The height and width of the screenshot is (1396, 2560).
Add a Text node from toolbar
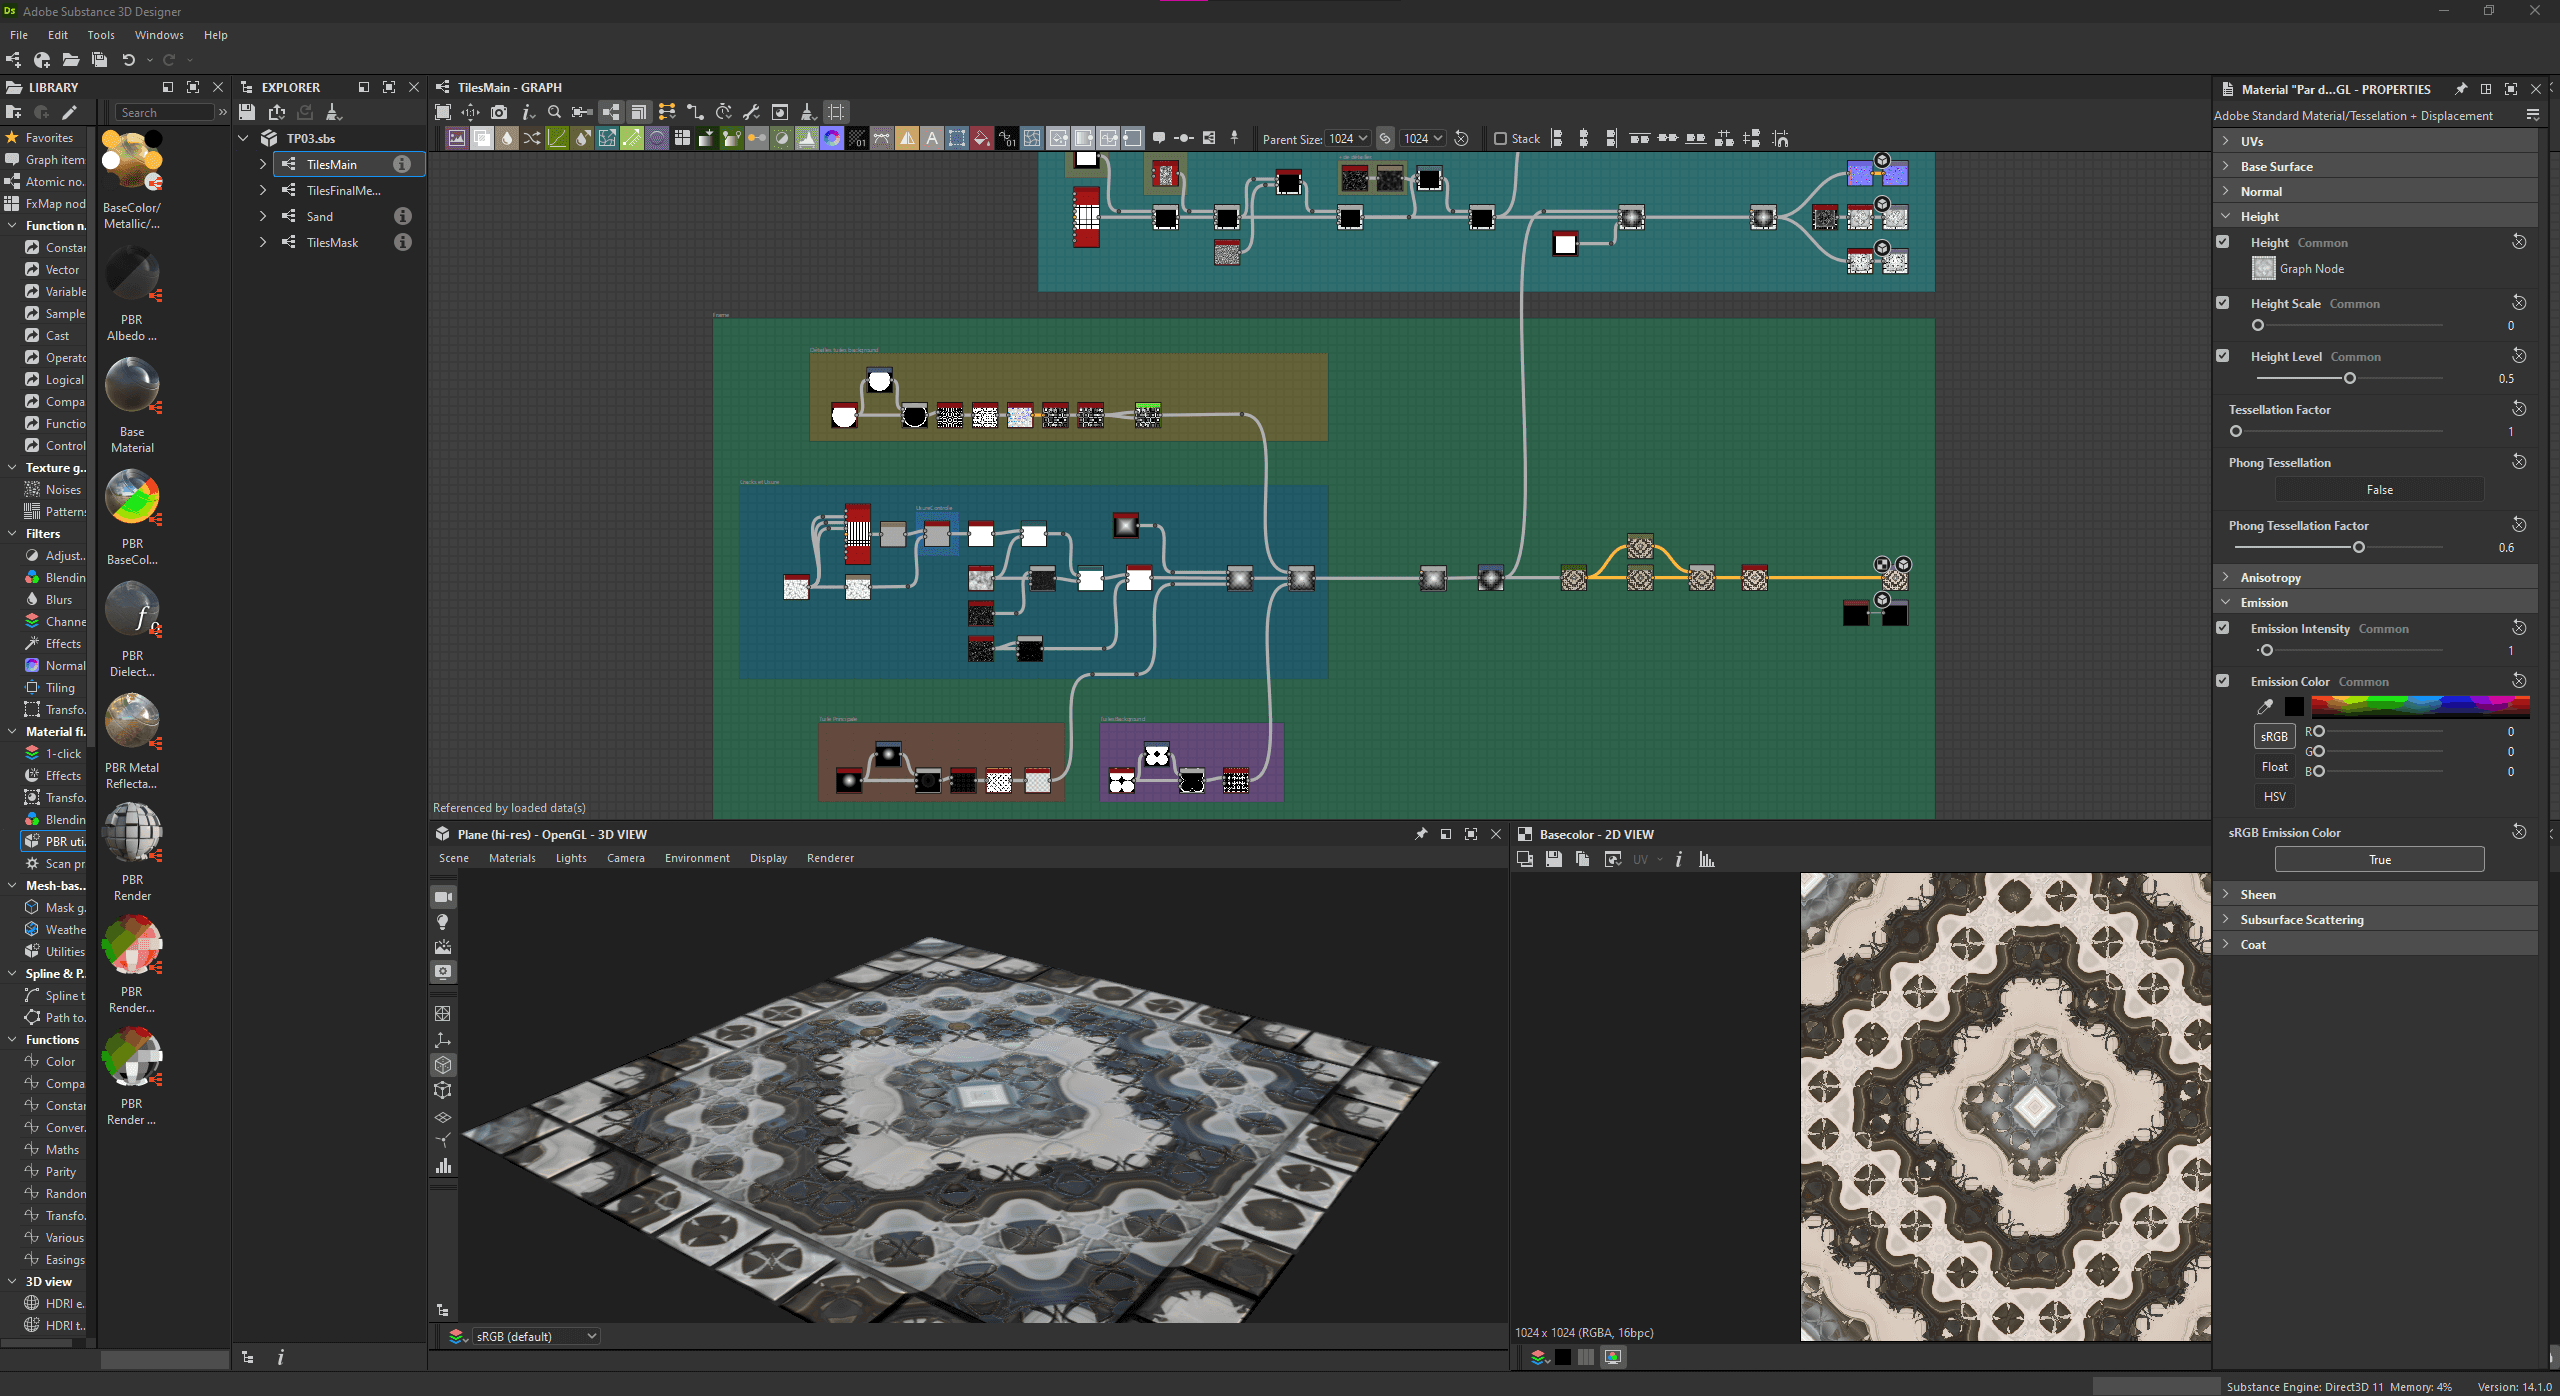[x=932, y=139]
